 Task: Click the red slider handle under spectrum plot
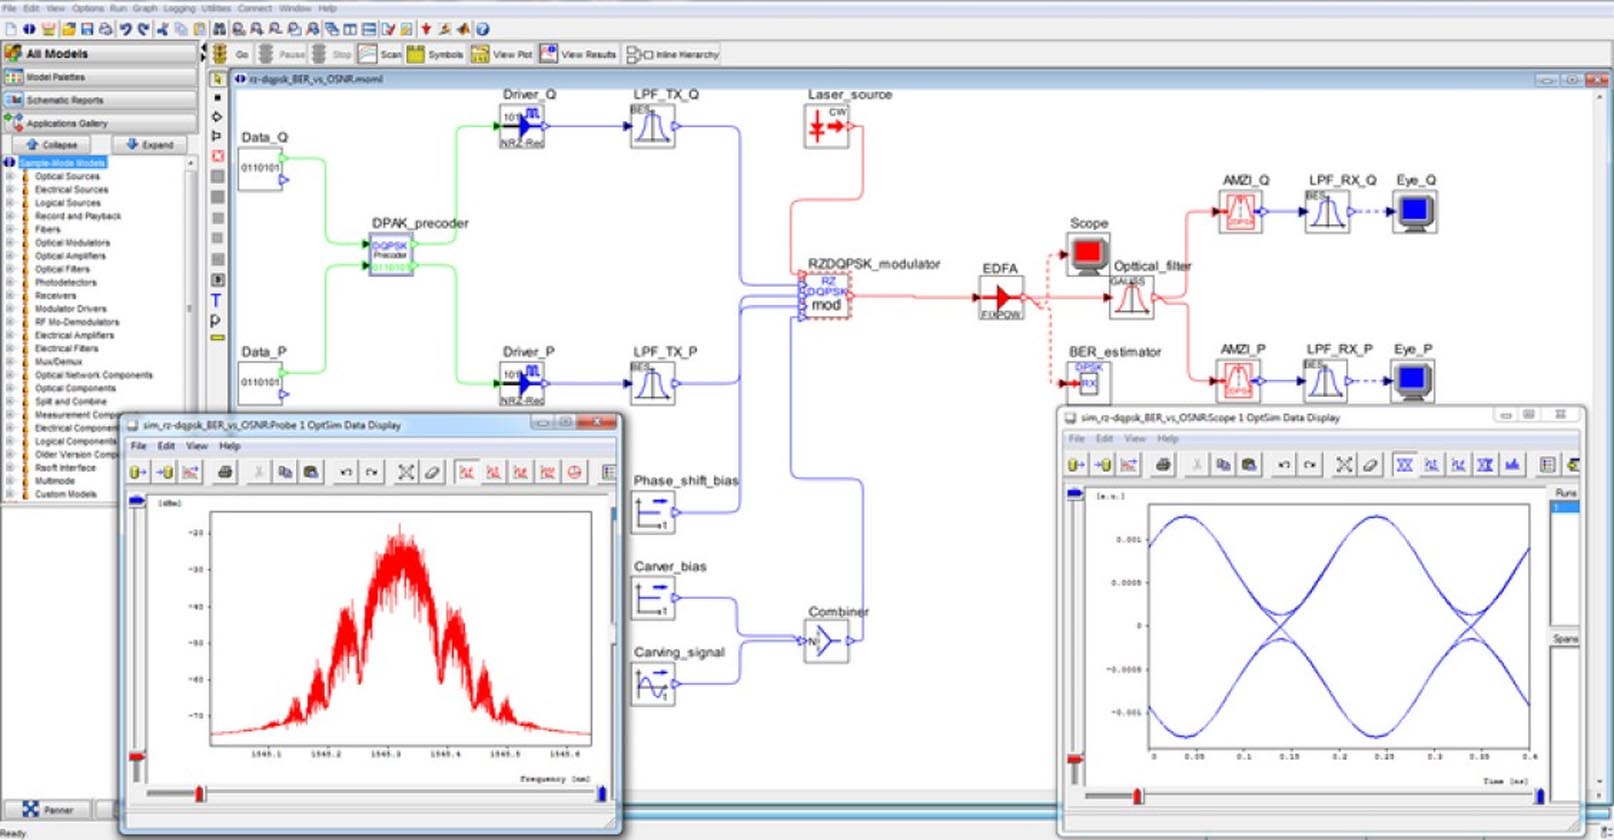199,794
